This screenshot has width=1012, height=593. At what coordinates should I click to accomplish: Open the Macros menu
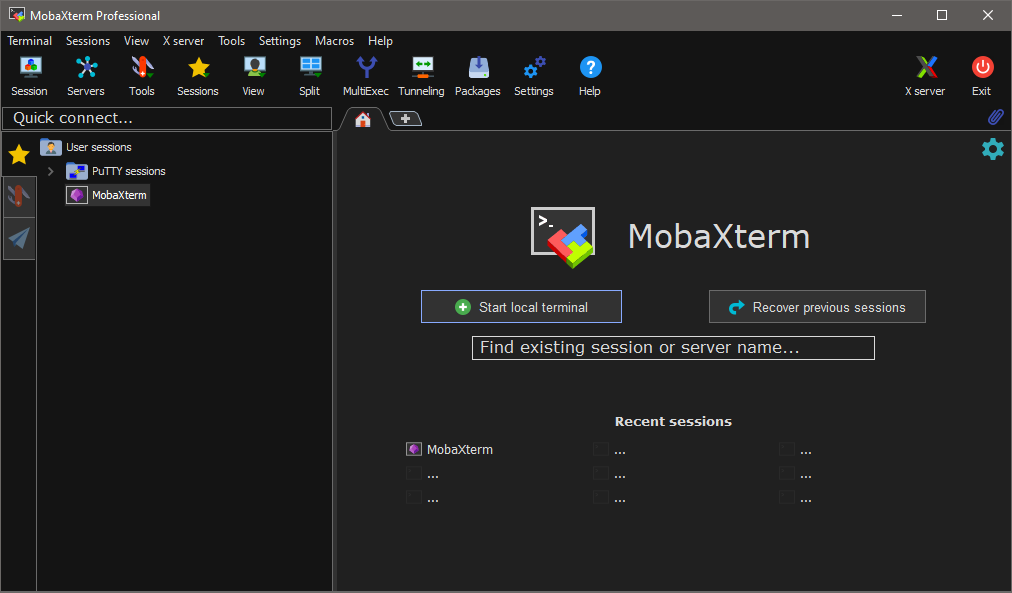[334, 41]
